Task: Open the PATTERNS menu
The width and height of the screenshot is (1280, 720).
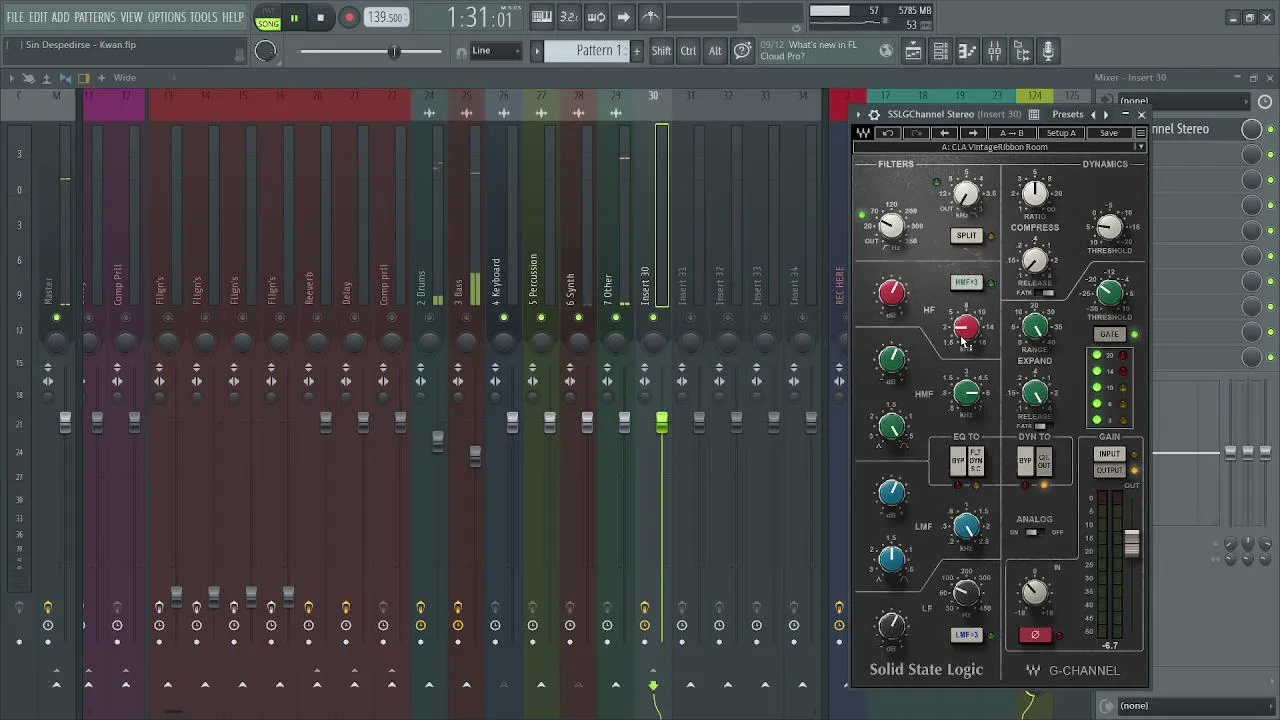Action: [95, 17]
